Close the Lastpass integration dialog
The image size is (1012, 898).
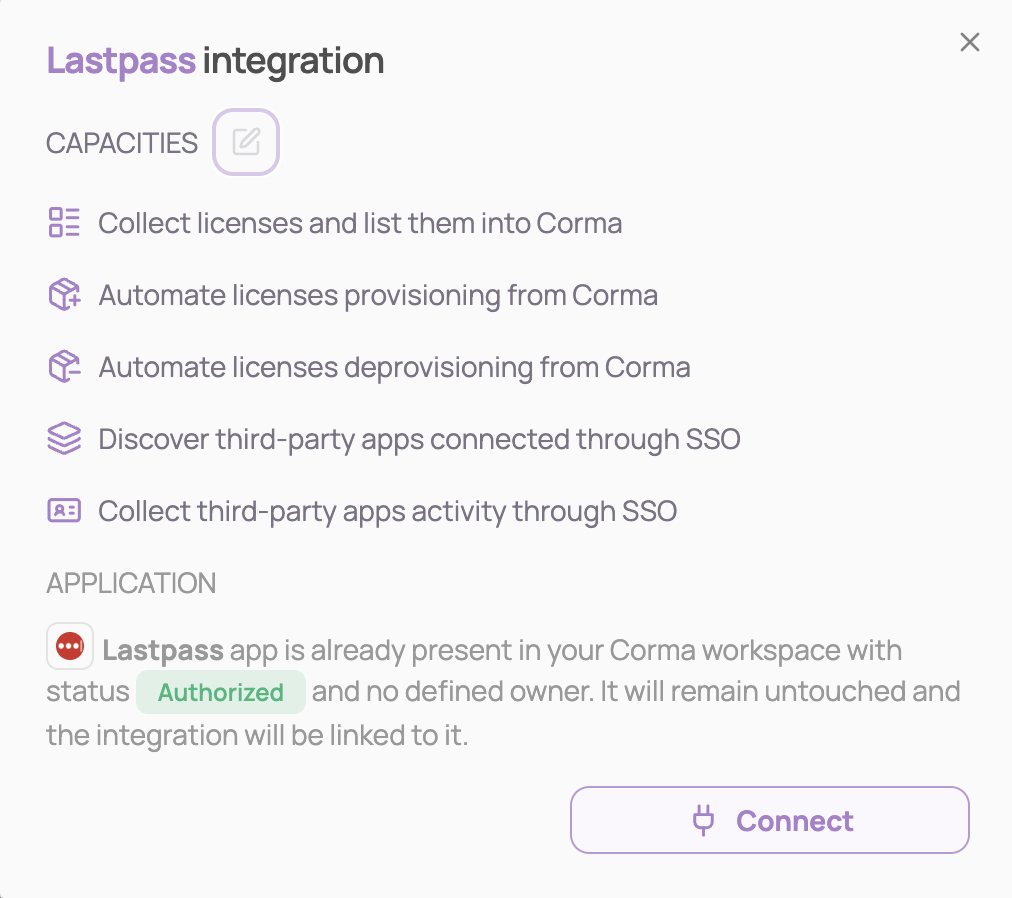pos(969,42)
